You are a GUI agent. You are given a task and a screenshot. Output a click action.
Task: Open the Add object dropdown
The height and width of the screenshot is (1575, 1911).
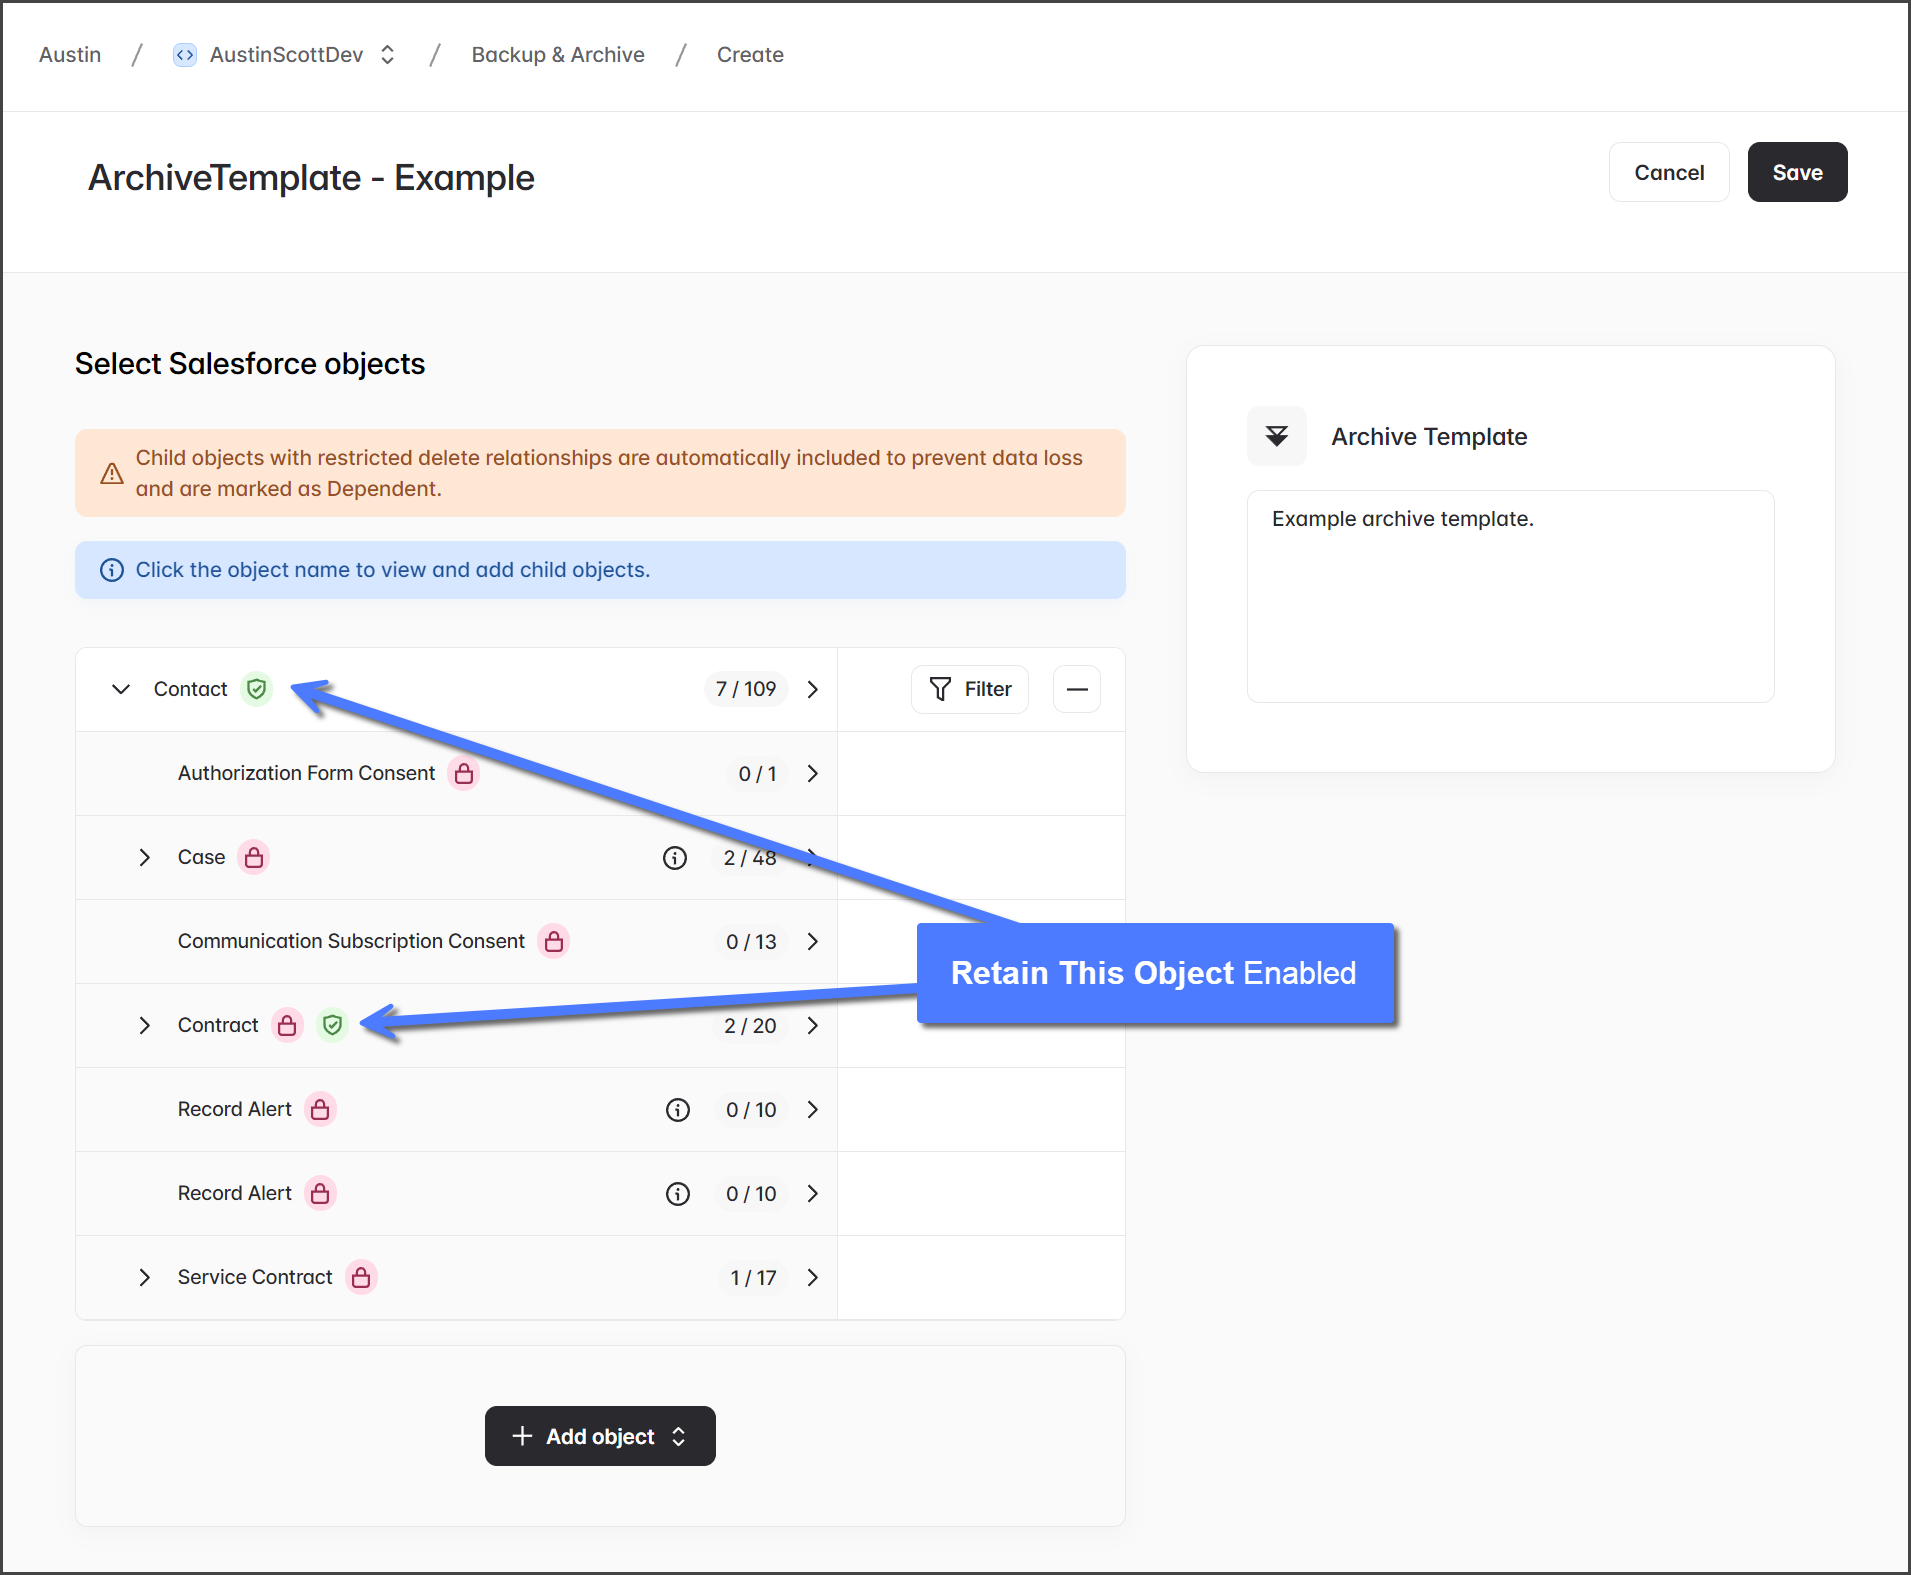600,1436
